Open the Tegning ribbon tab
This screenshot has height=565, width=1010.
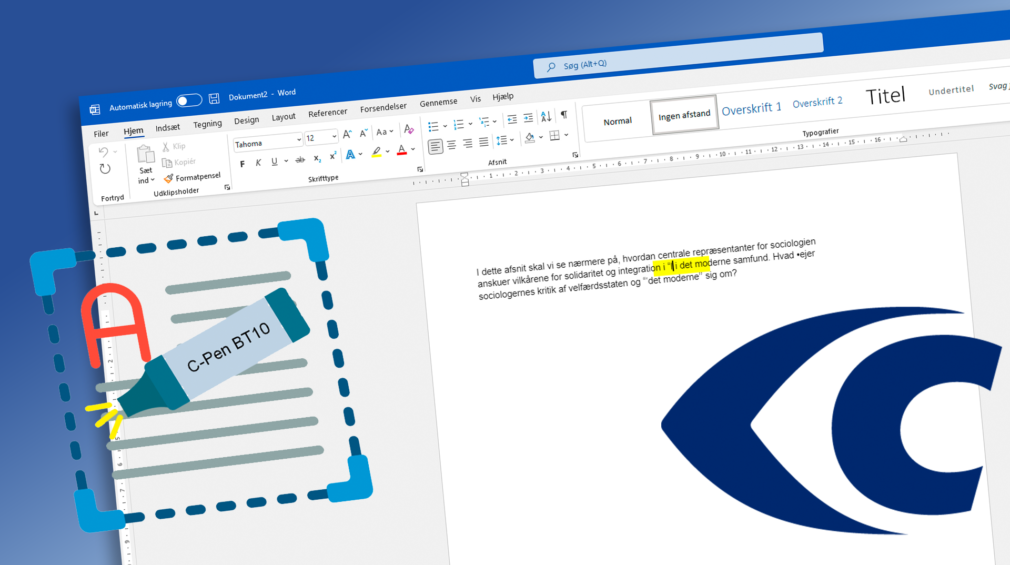[207, 124]
